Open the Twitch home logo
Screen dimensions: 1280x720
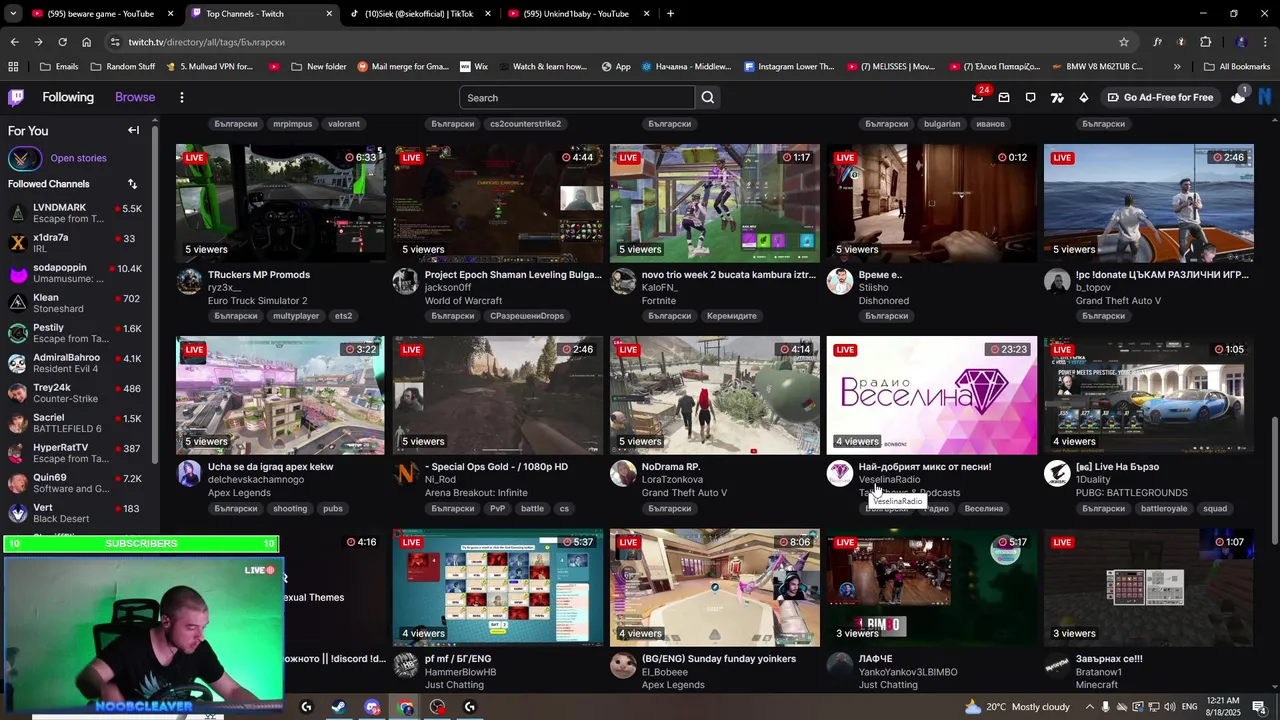[x=16, y=97]
